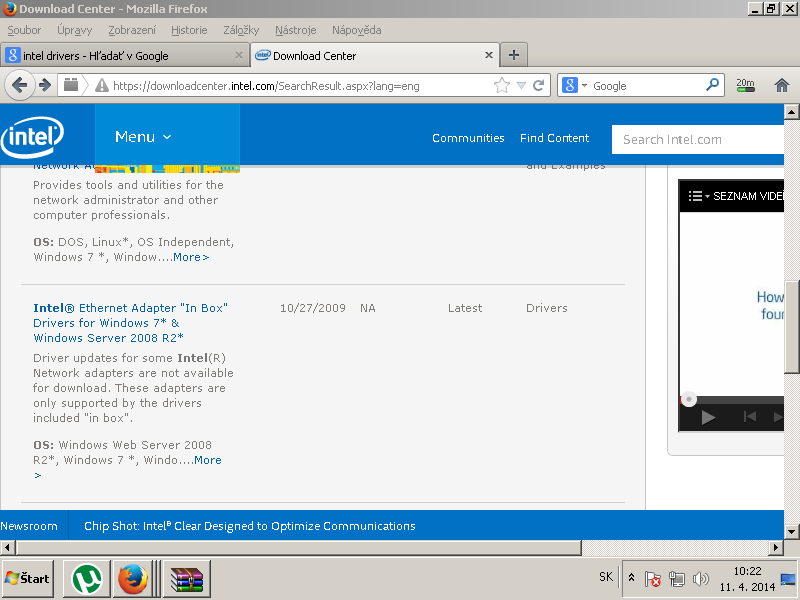Open Chip Shot Intel Clear news link
Screen dimensions: 800x600
(249, 526)
